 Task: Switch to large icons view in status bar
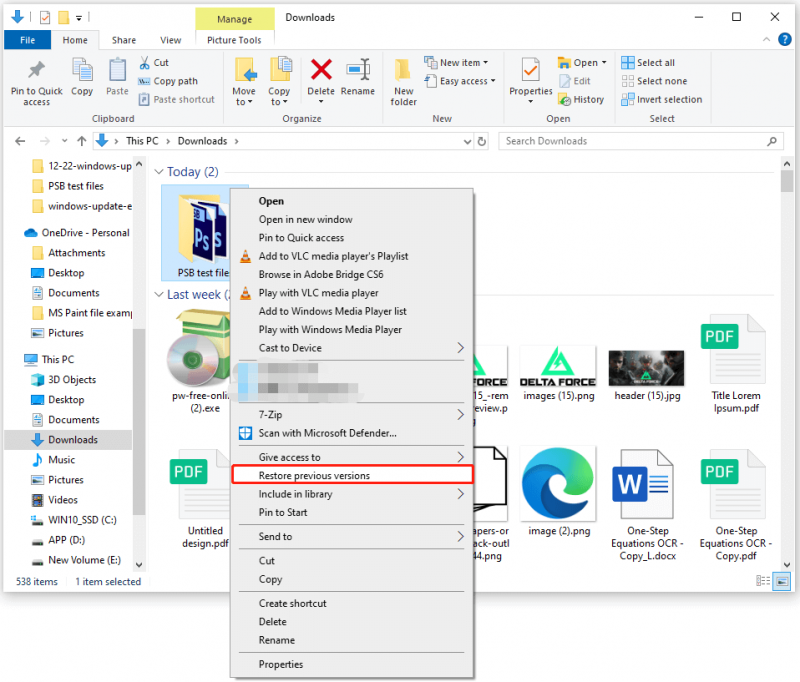(x=782, y=581)
